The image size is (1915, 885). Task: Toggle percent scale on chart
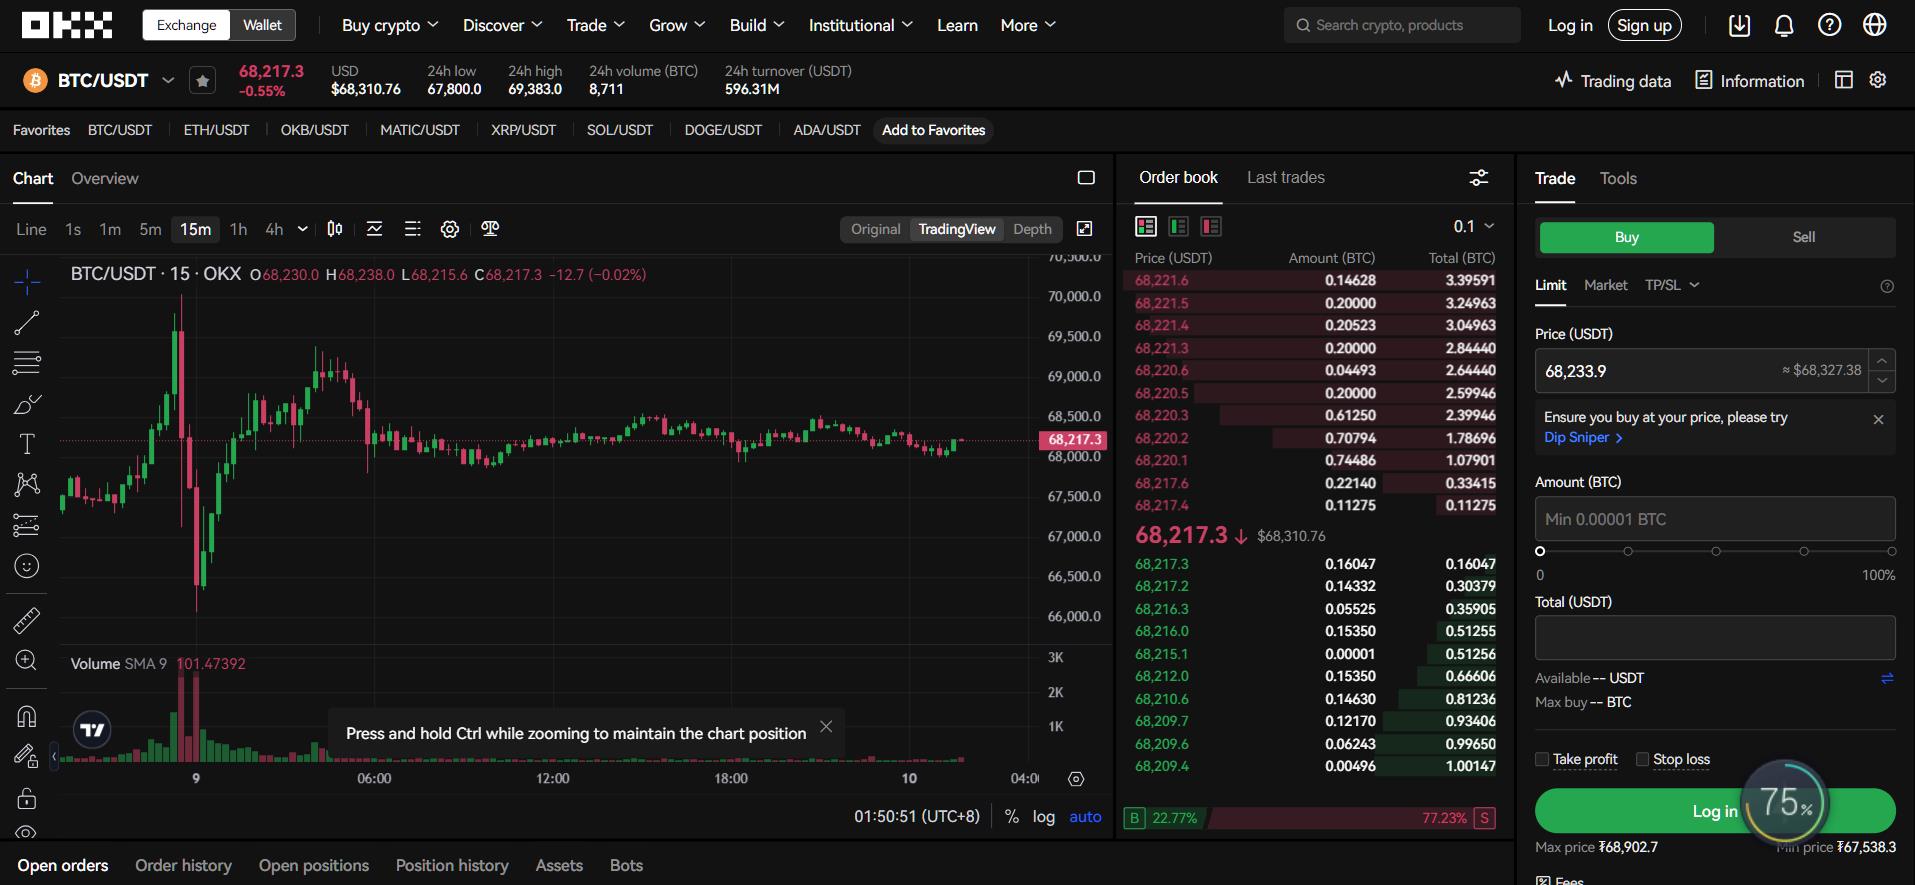(x=1012, y=817)
